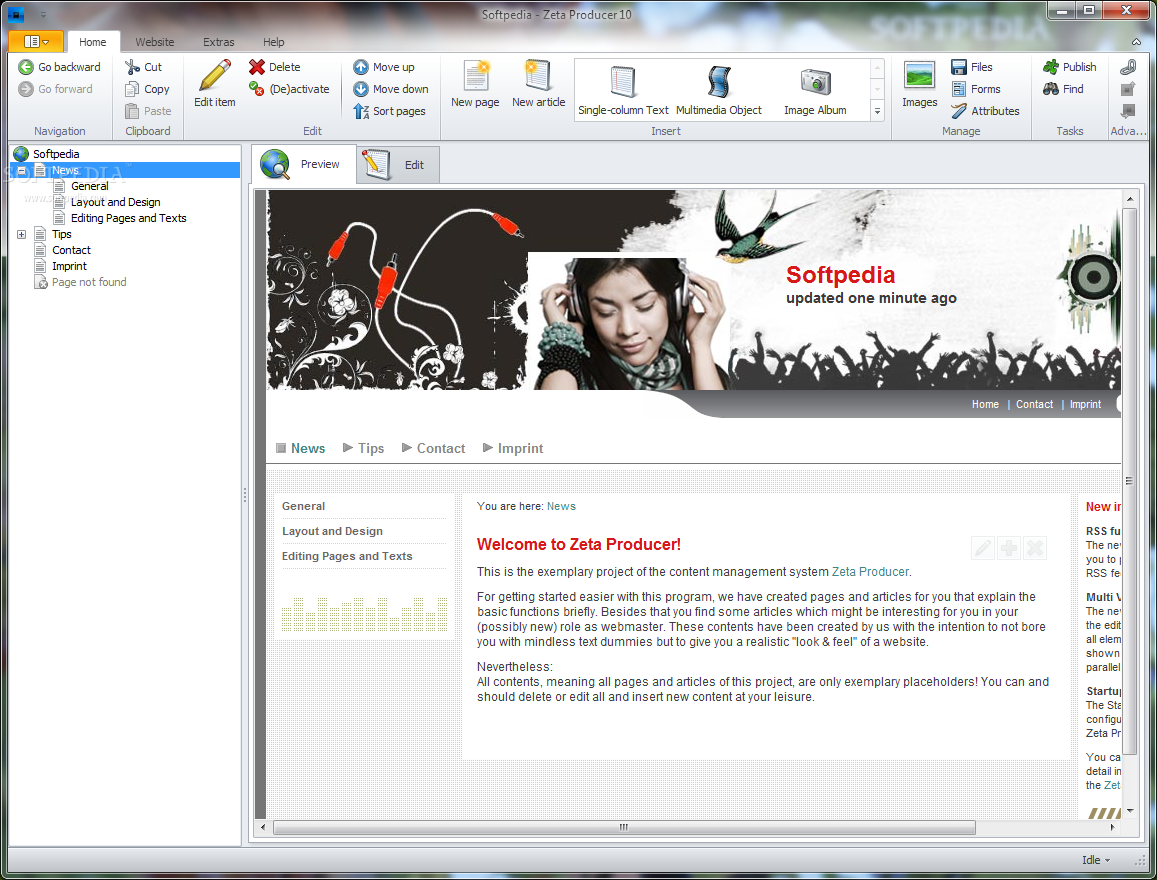Switch to the Edit view tab
Viewport: 1157px width, 880px height.
click(x=398, y=164)
